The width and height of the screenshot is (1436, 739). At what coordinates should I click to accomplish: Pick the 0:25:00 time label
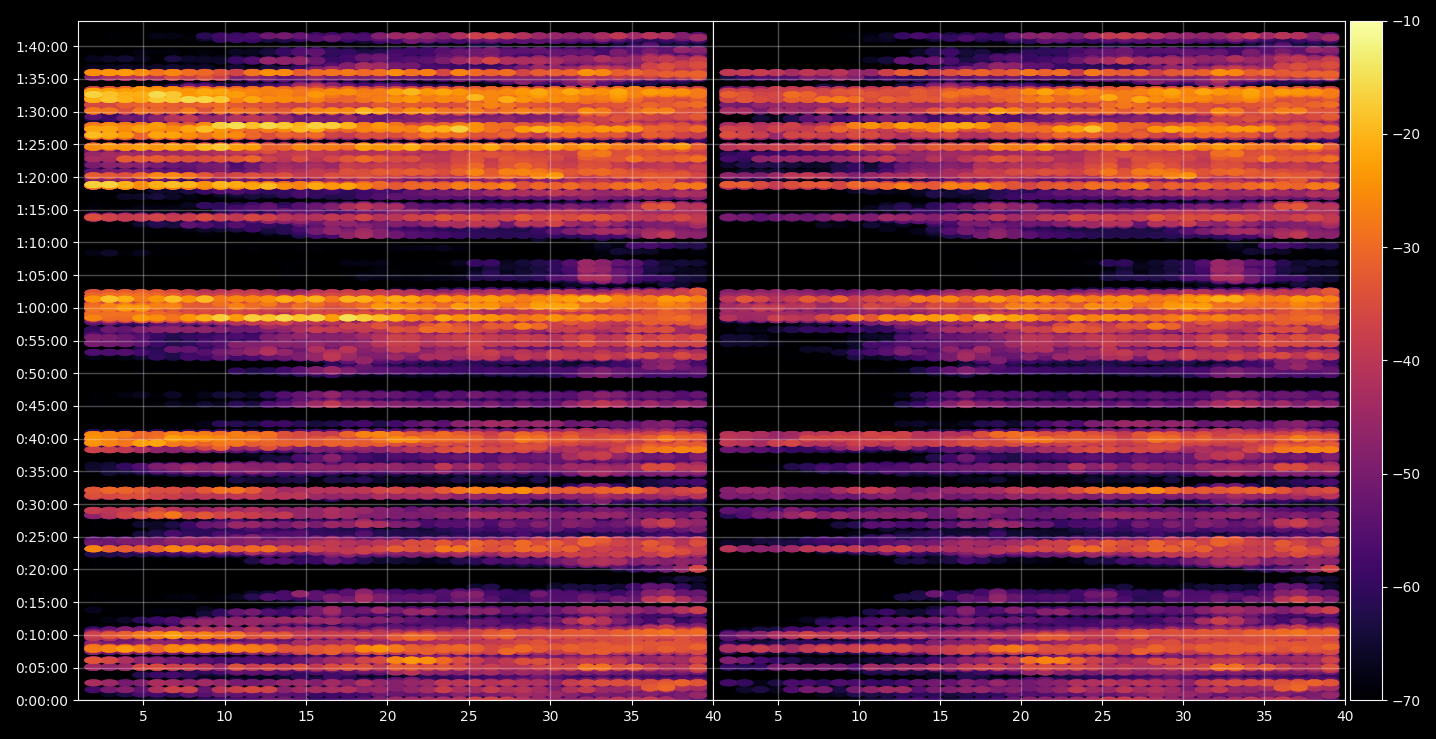42,537
